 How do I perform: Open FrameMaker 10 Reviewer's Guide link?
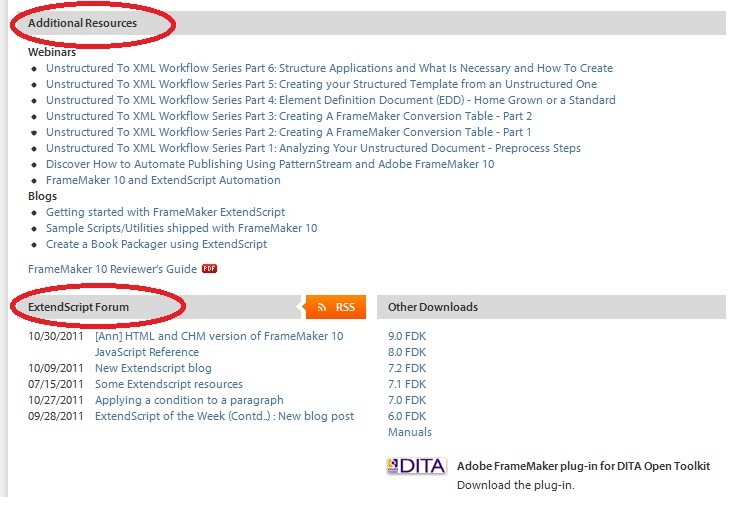[113, 269]
